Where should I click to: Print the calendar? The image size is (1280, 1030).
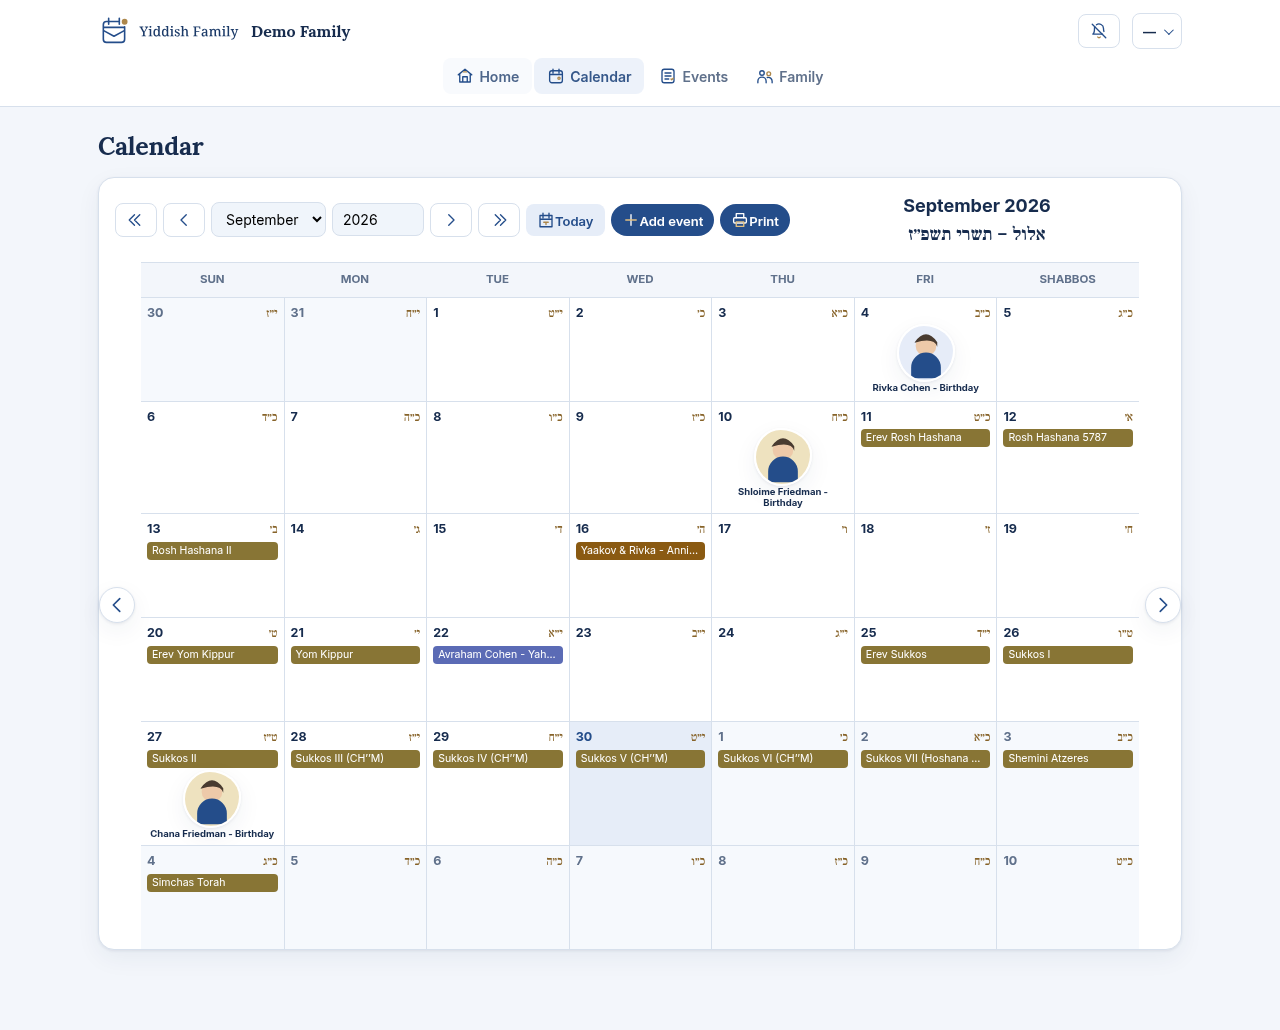[755, 220]
